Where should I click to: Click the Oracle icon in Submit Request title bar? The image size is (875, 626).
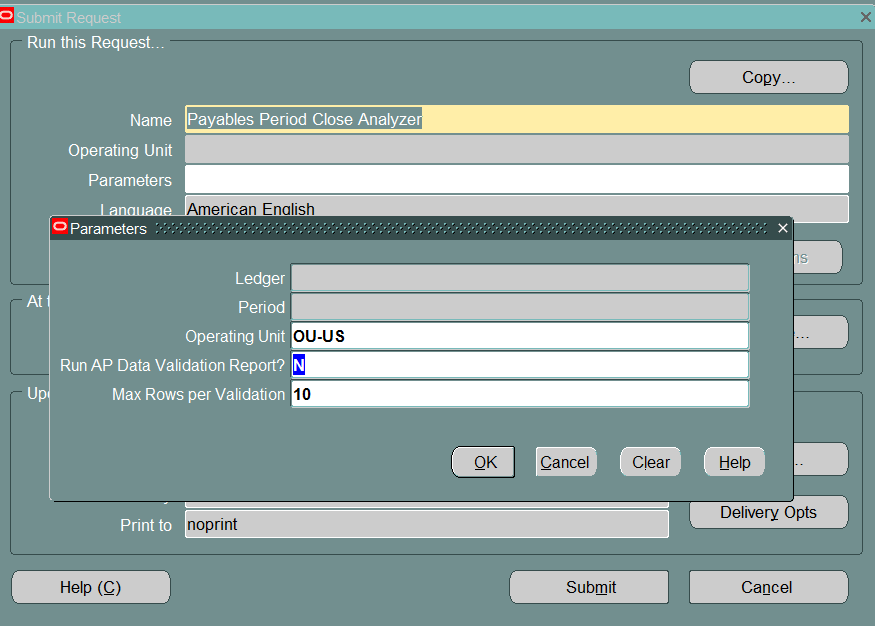pos(7,16)
